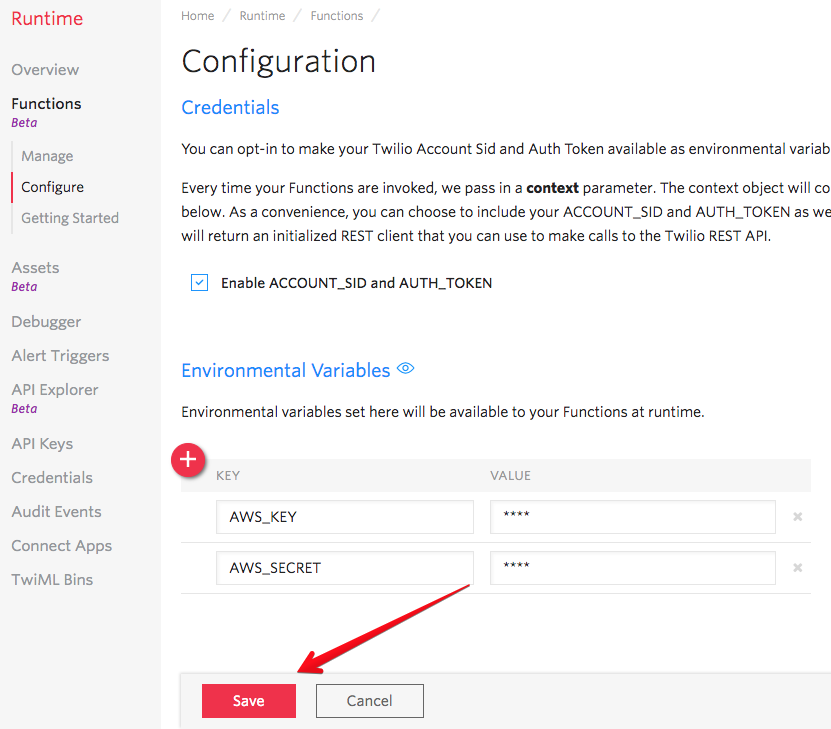
Task: Go to Connect Apps
Action: (61, 545)
